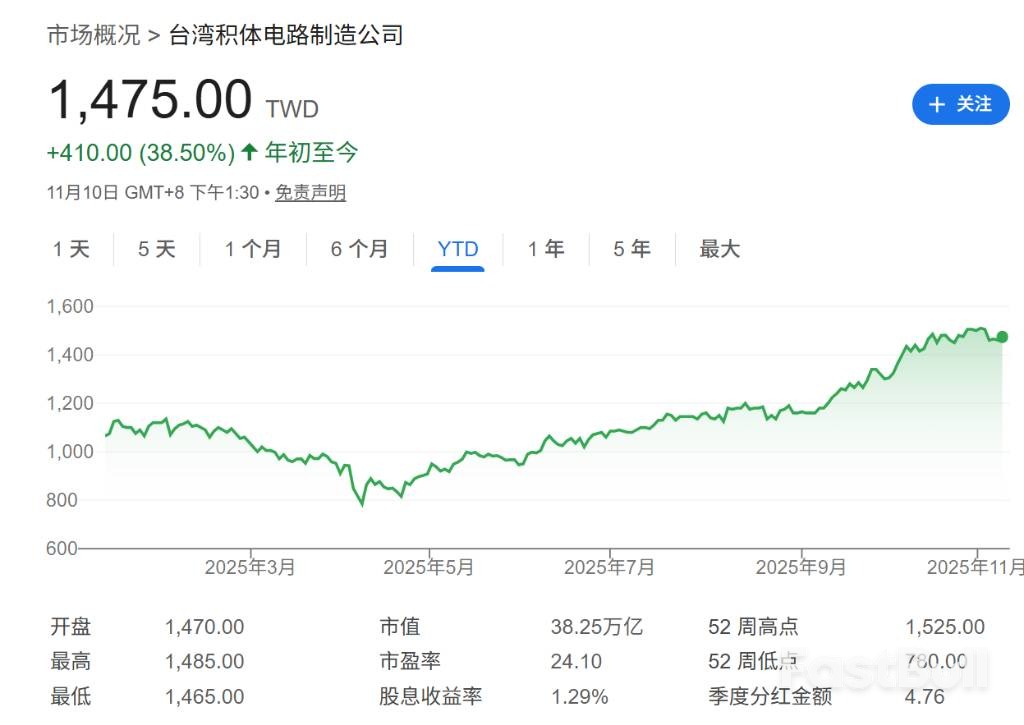Select the 5天 chart tab

(155, 249)
